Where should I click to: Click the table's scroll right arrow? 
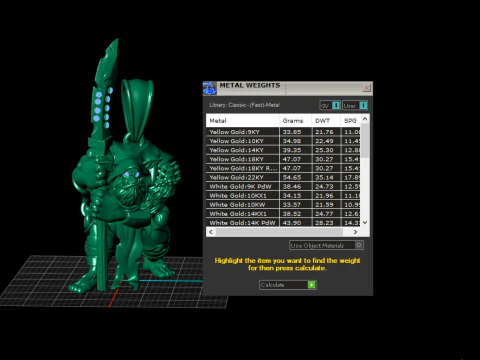pos(355,232)
